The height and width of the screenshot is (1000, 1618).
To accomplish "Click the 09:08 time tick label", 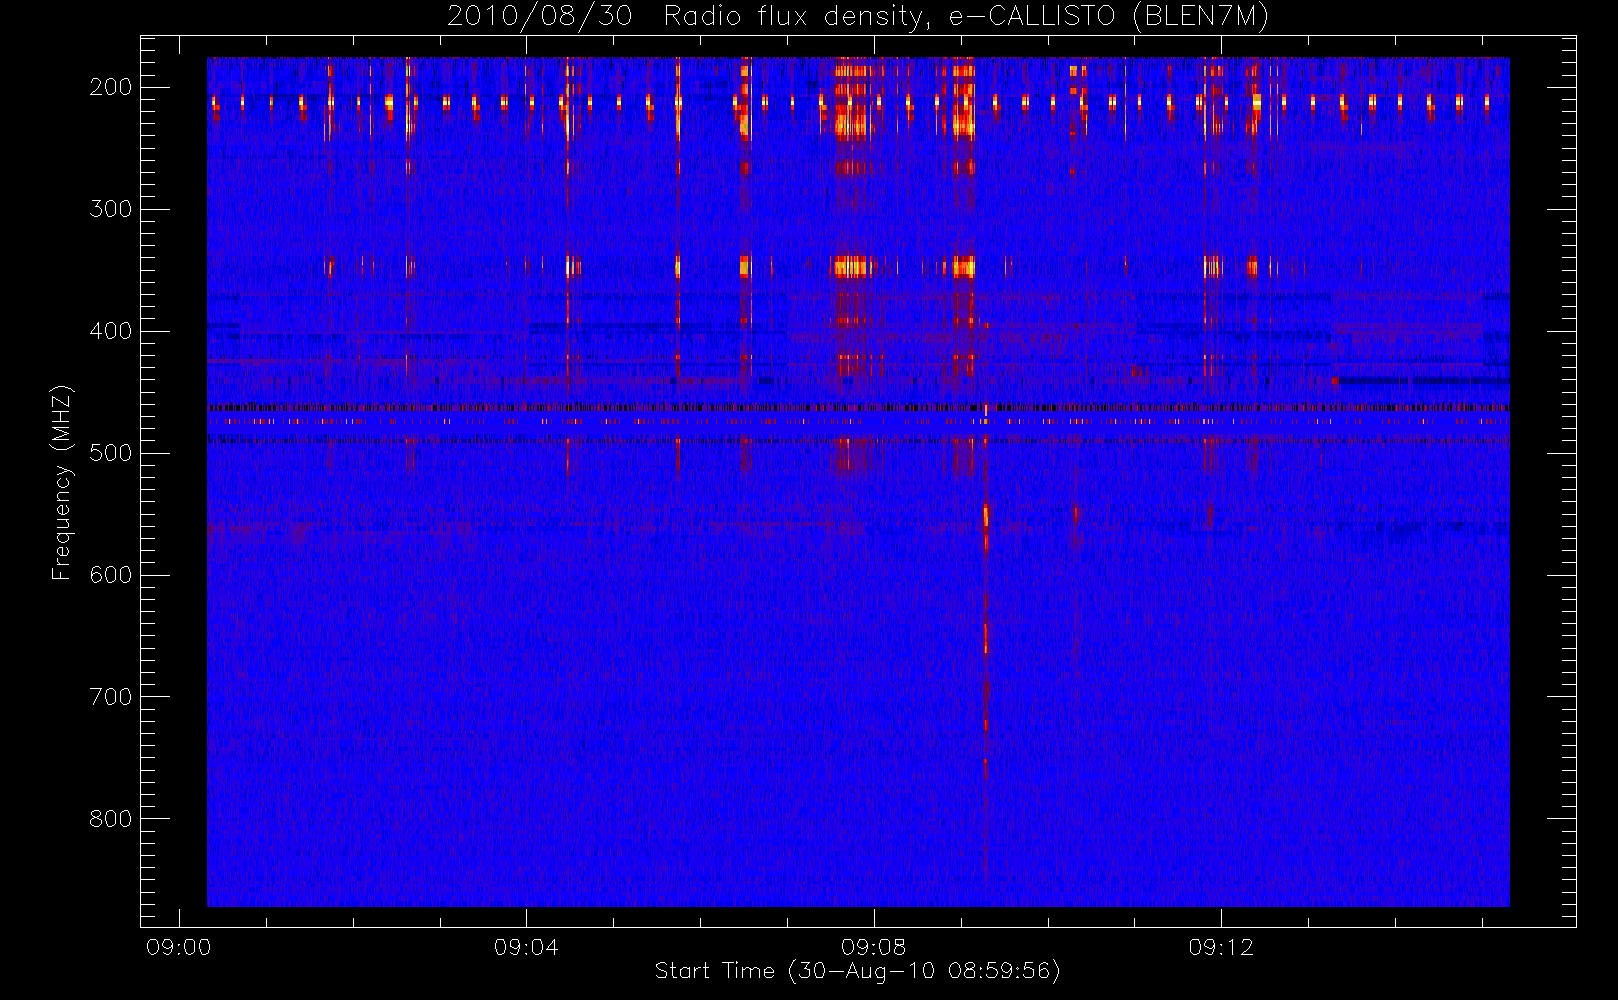I will pos(874,947).
